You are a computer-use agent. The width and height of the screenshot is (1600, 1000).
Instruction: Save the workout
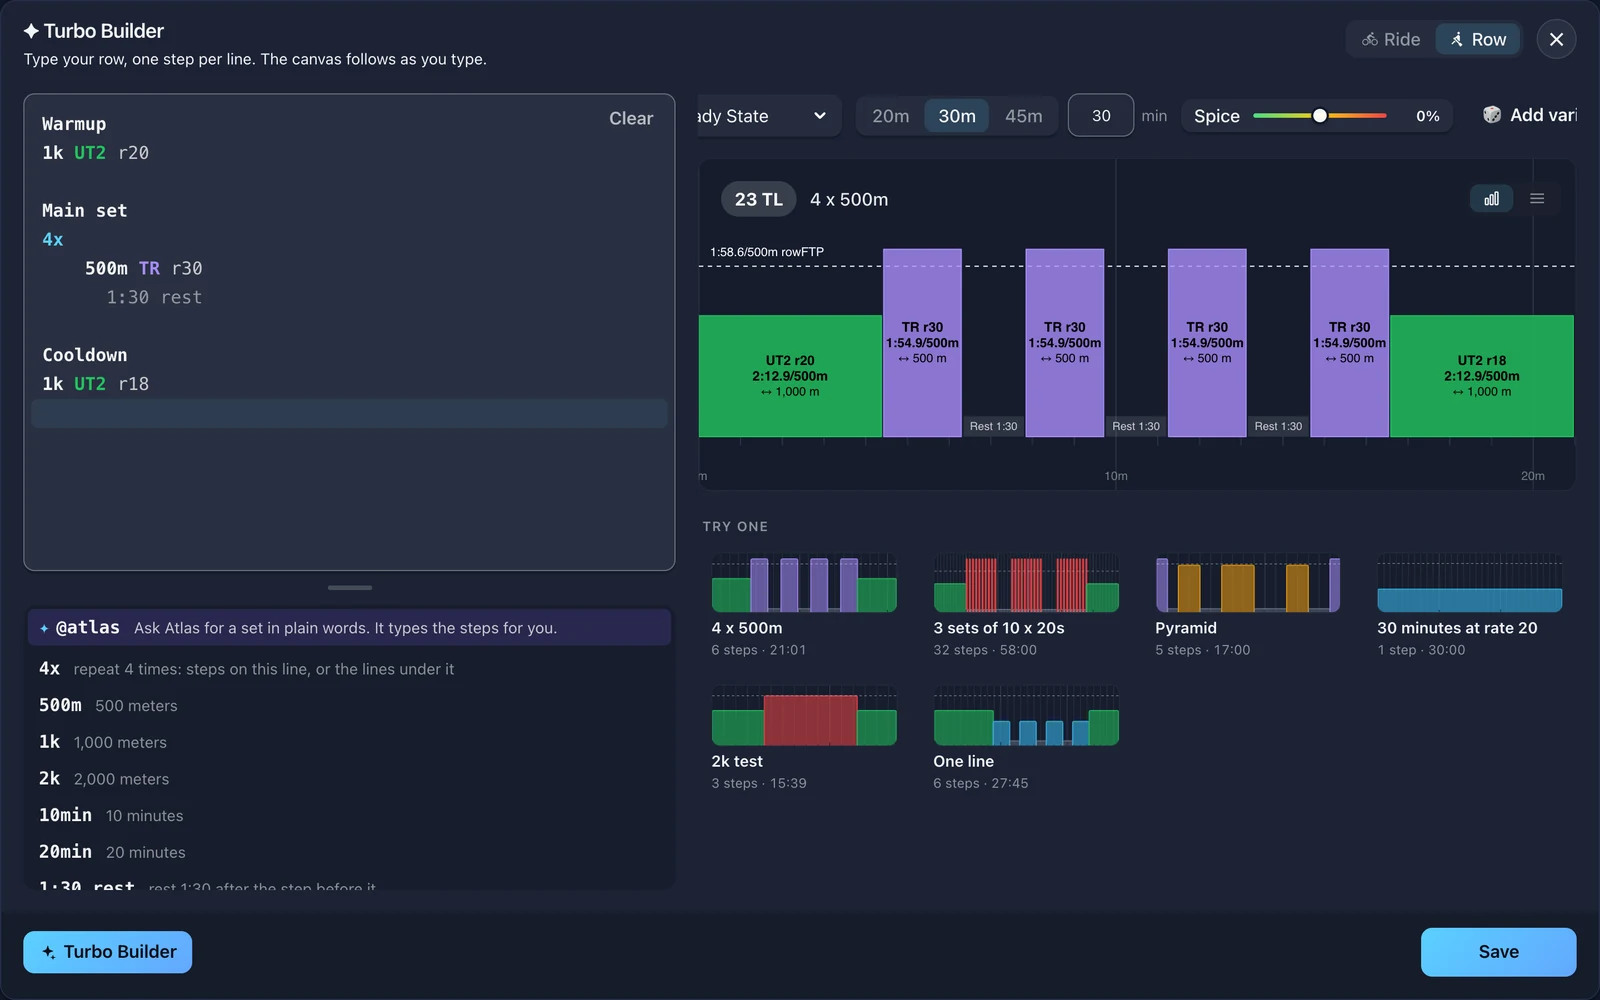pyautogui.click(x=1498, y=952)
